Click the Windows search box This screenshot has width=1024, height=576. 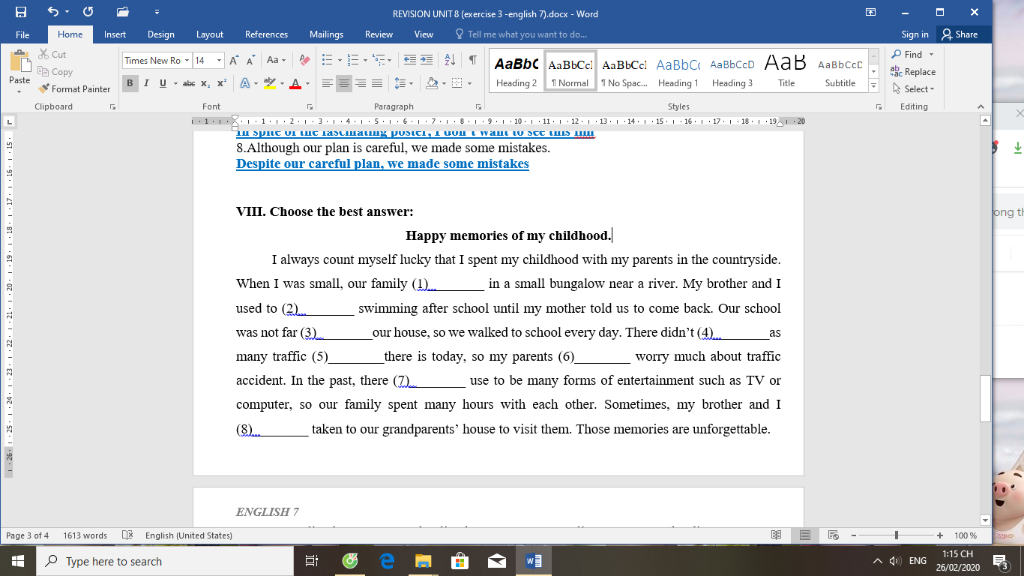(x=165, y=562)
